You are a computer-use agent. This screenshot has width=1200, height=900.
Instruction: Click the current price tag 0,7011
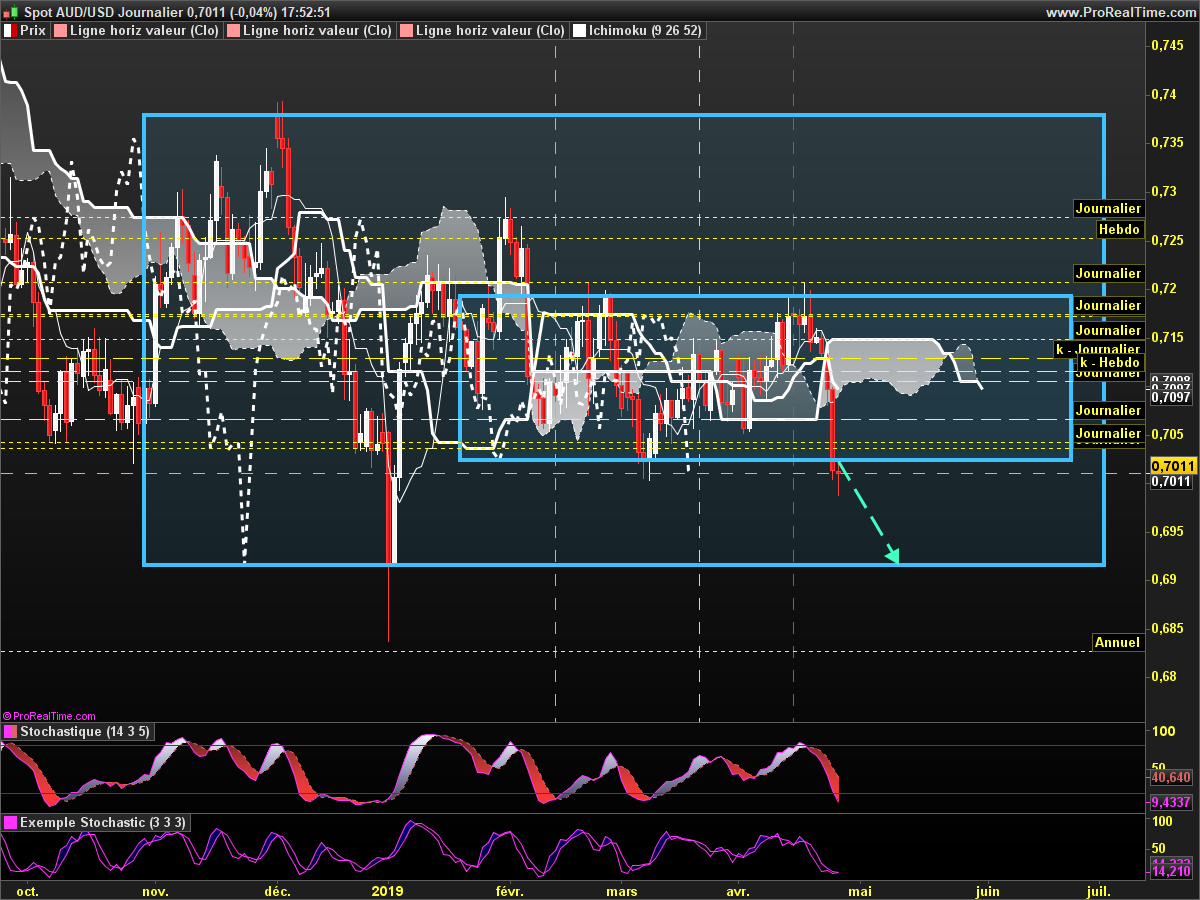click(x=1170, y=465)
